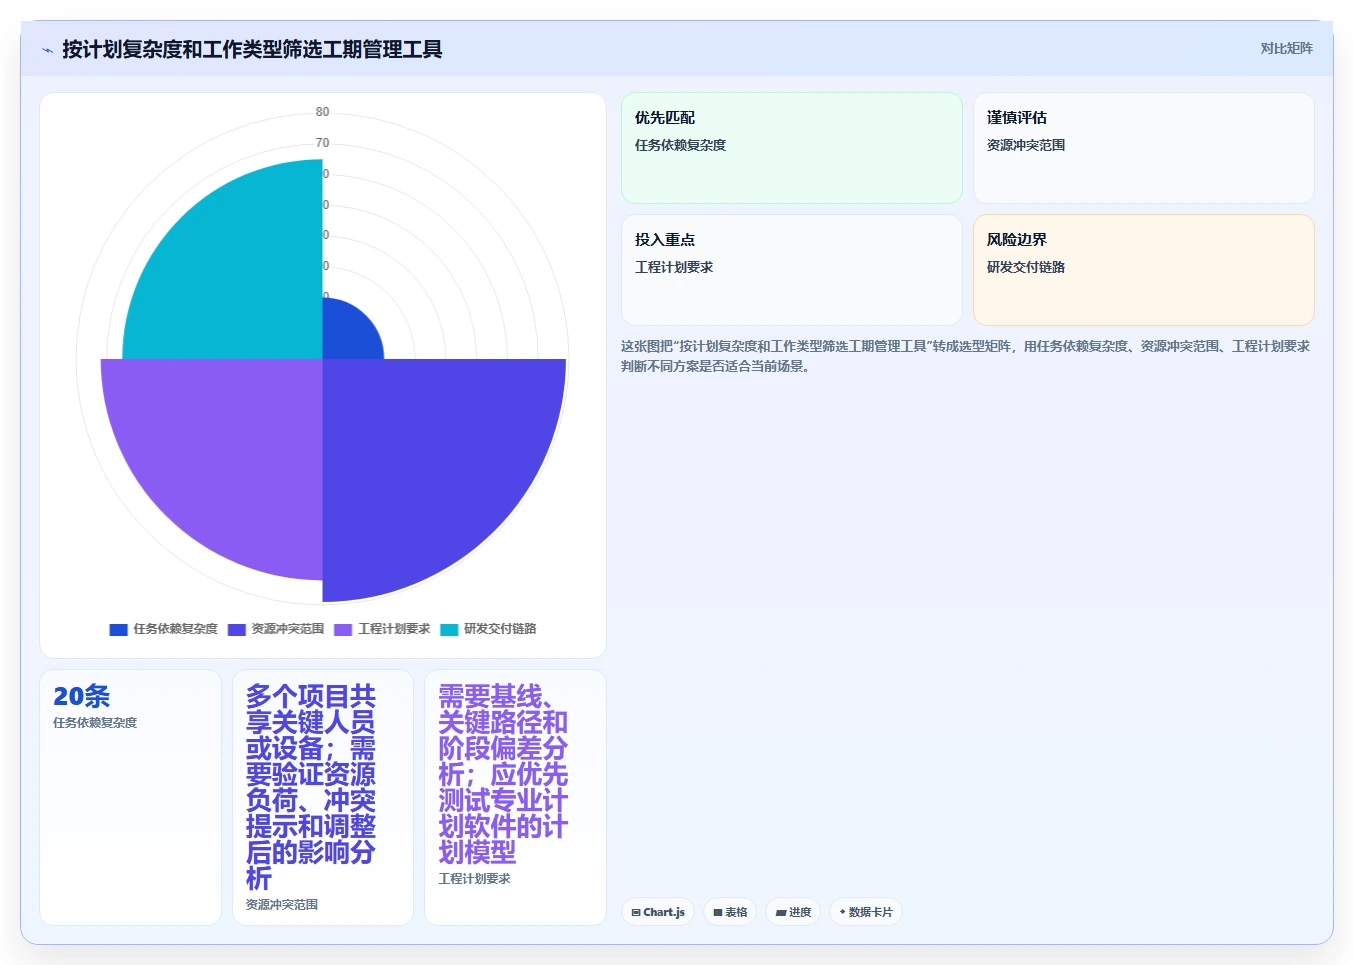Click 资源冲突范围 caption in the middle card
This screenshot has width=1354, height=965.
click(282, 904)
